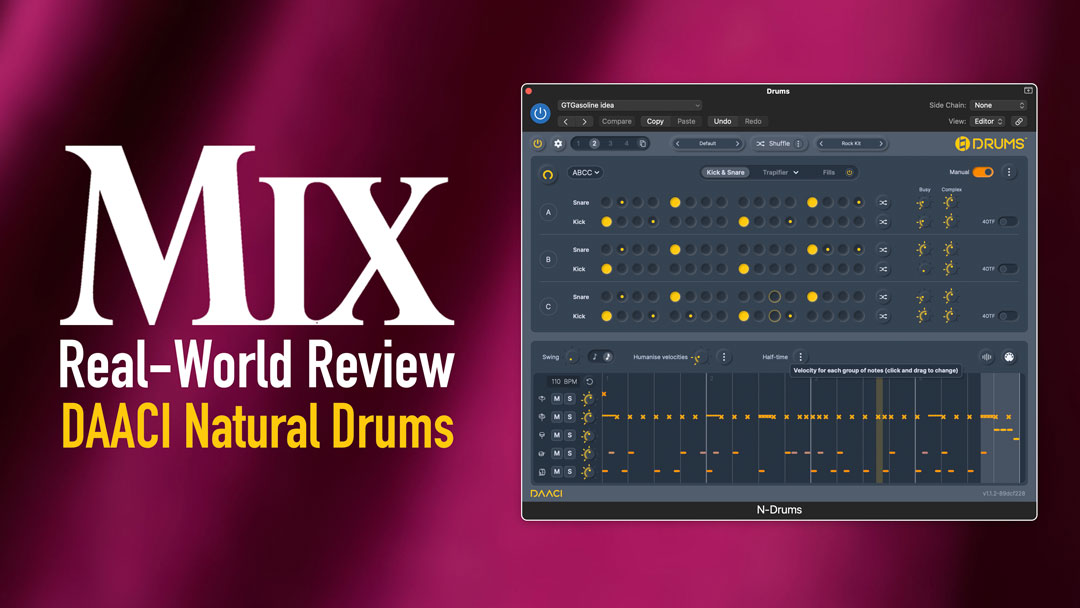
Task: Click the Undo button
Action: 723,121
